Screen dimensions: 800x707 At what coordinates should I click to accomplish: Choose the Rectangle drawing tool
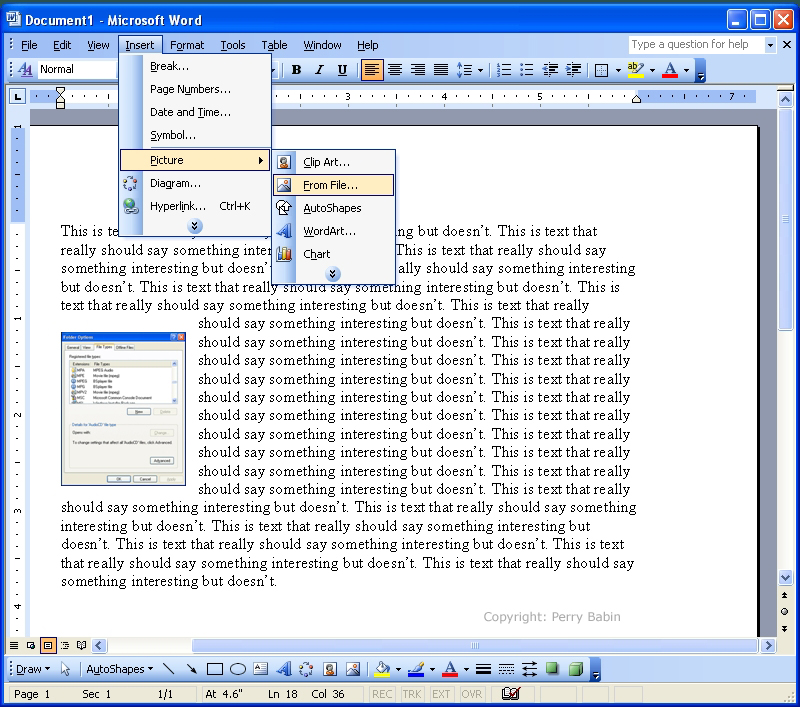click(215, 669)
